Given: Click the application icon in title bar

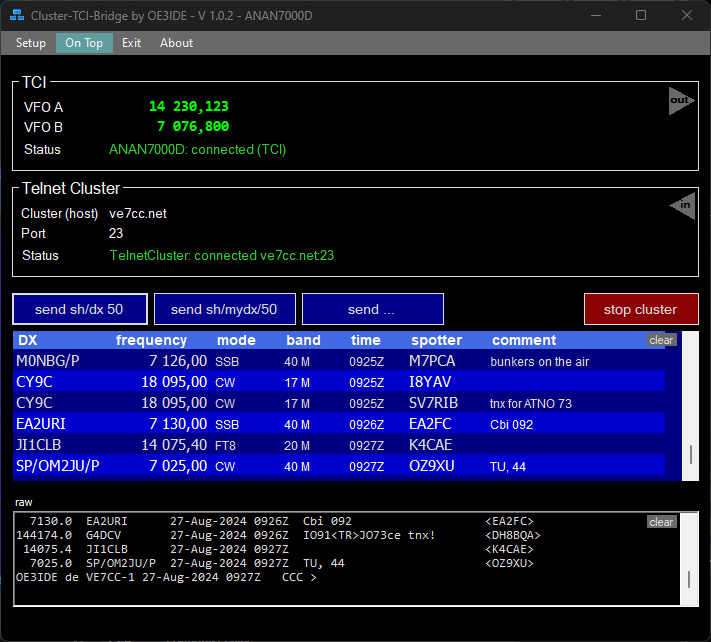Looking at the screenshot, I should [x=17, y=15].
